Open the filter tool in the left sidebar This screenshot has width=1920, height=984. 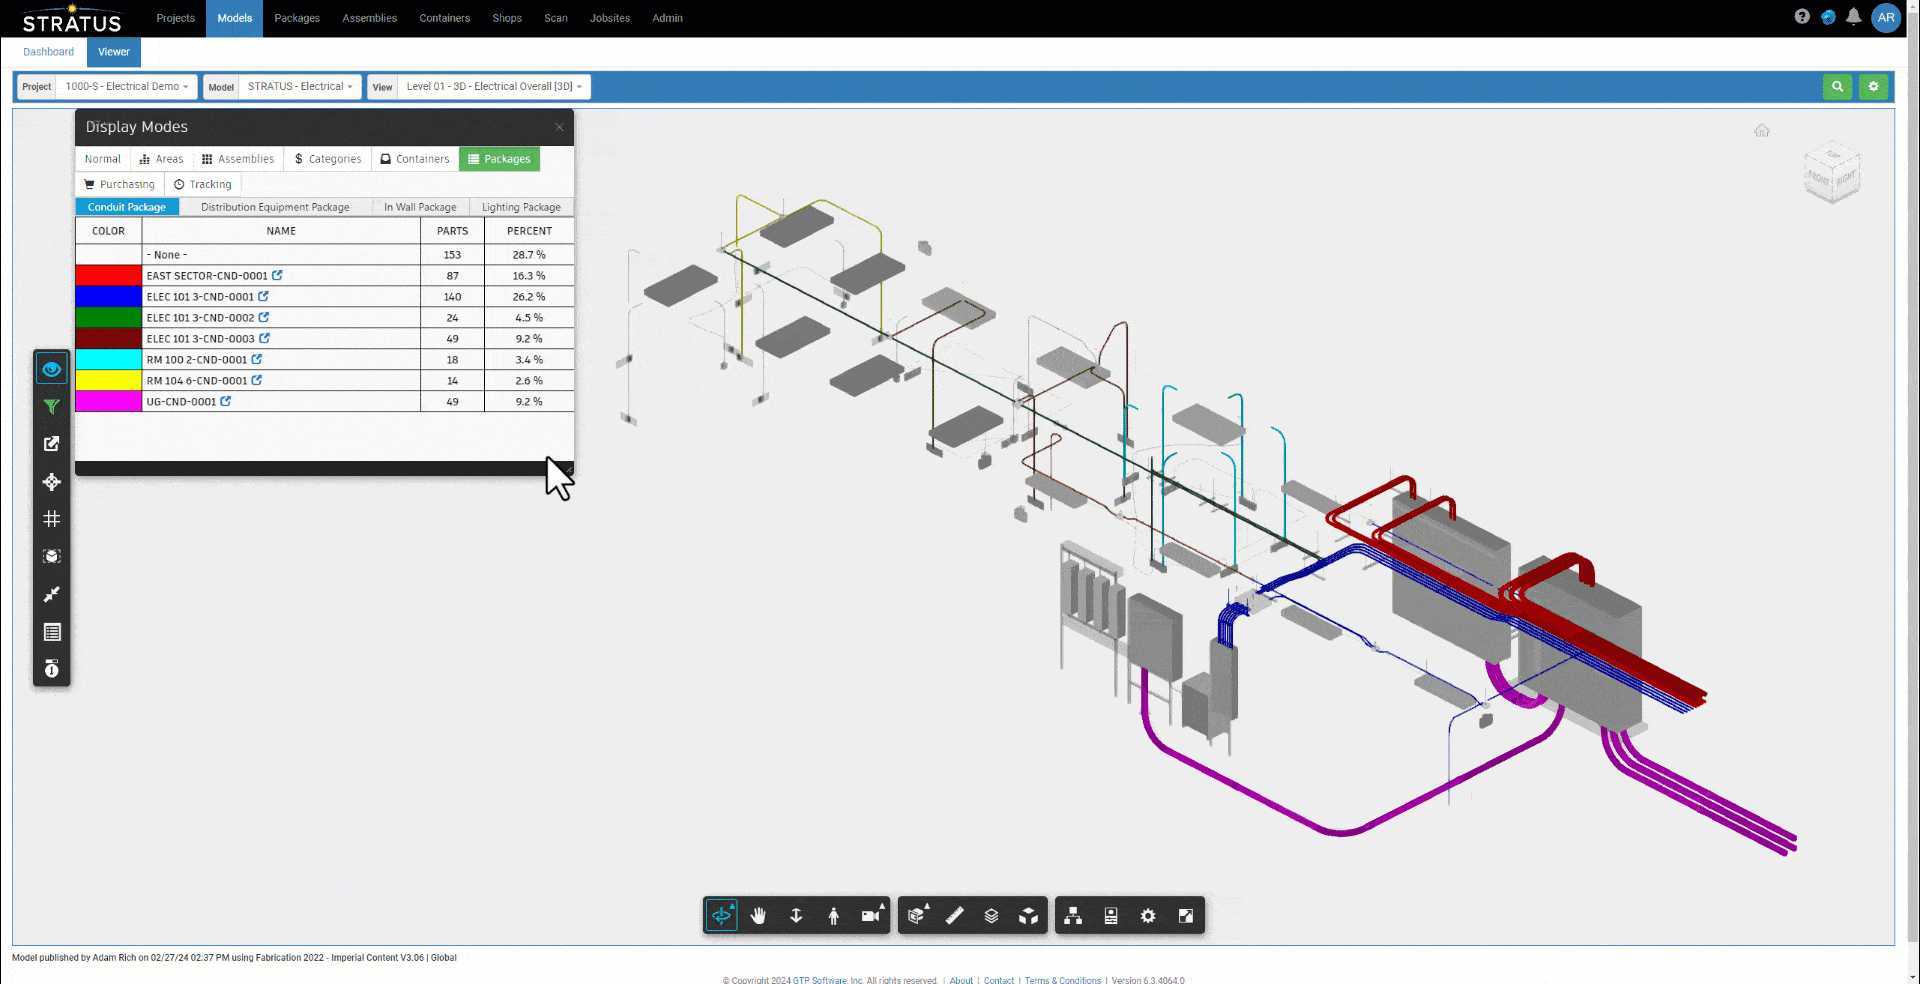point(51,406)
